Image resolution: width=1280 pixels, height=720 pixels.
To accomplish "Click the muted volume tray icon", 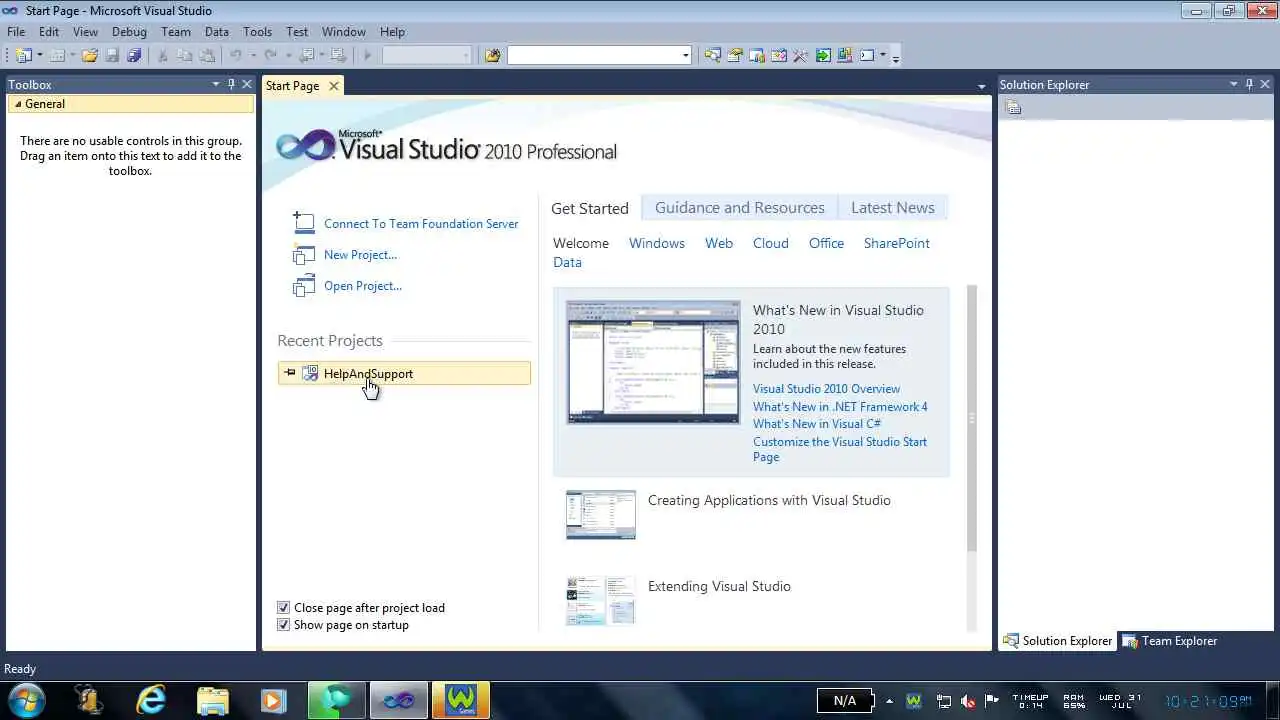I will (968, 701).
